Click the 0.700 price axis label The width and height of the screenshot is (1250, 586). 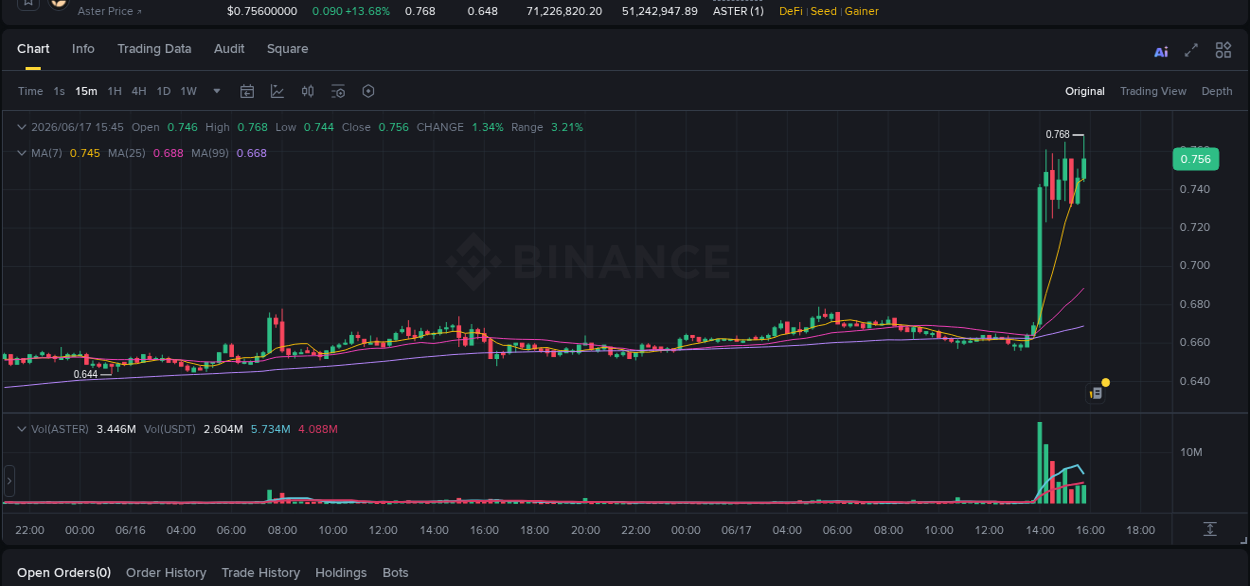tap(1195, 266)
